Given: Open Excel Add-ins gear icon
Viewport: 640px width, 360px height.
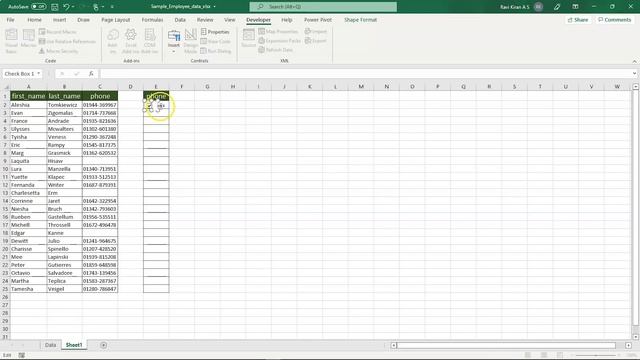Looking at the screenshot, I should [131, 41].
